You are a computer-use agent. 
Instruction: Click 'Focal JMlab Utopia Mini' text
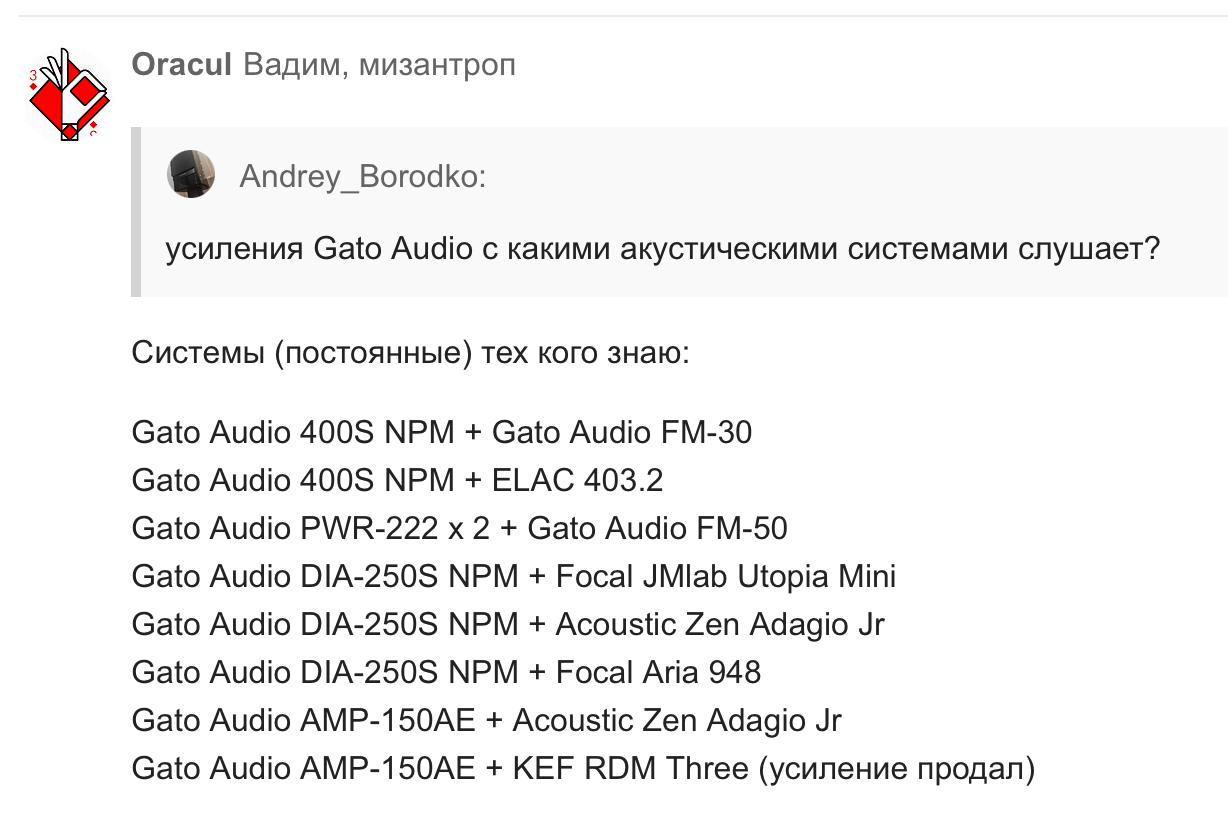click(x=726, y=576)
